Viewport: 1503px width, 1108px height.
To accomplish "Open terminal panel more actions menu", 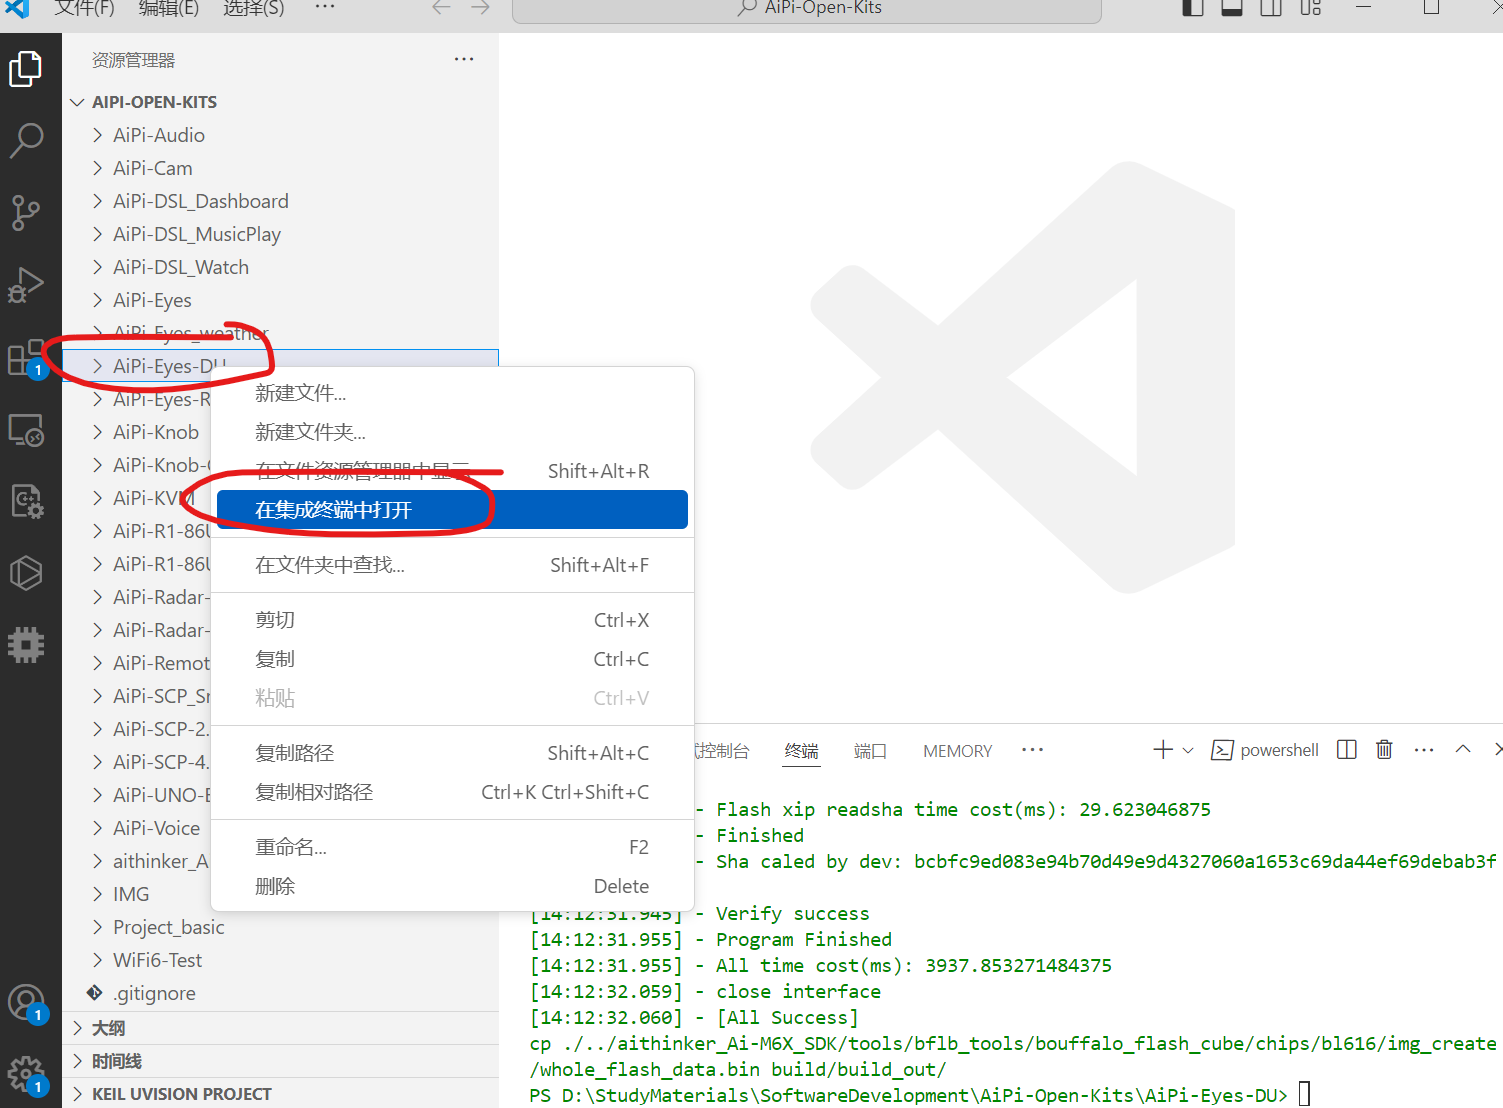I will (1424, 750).
